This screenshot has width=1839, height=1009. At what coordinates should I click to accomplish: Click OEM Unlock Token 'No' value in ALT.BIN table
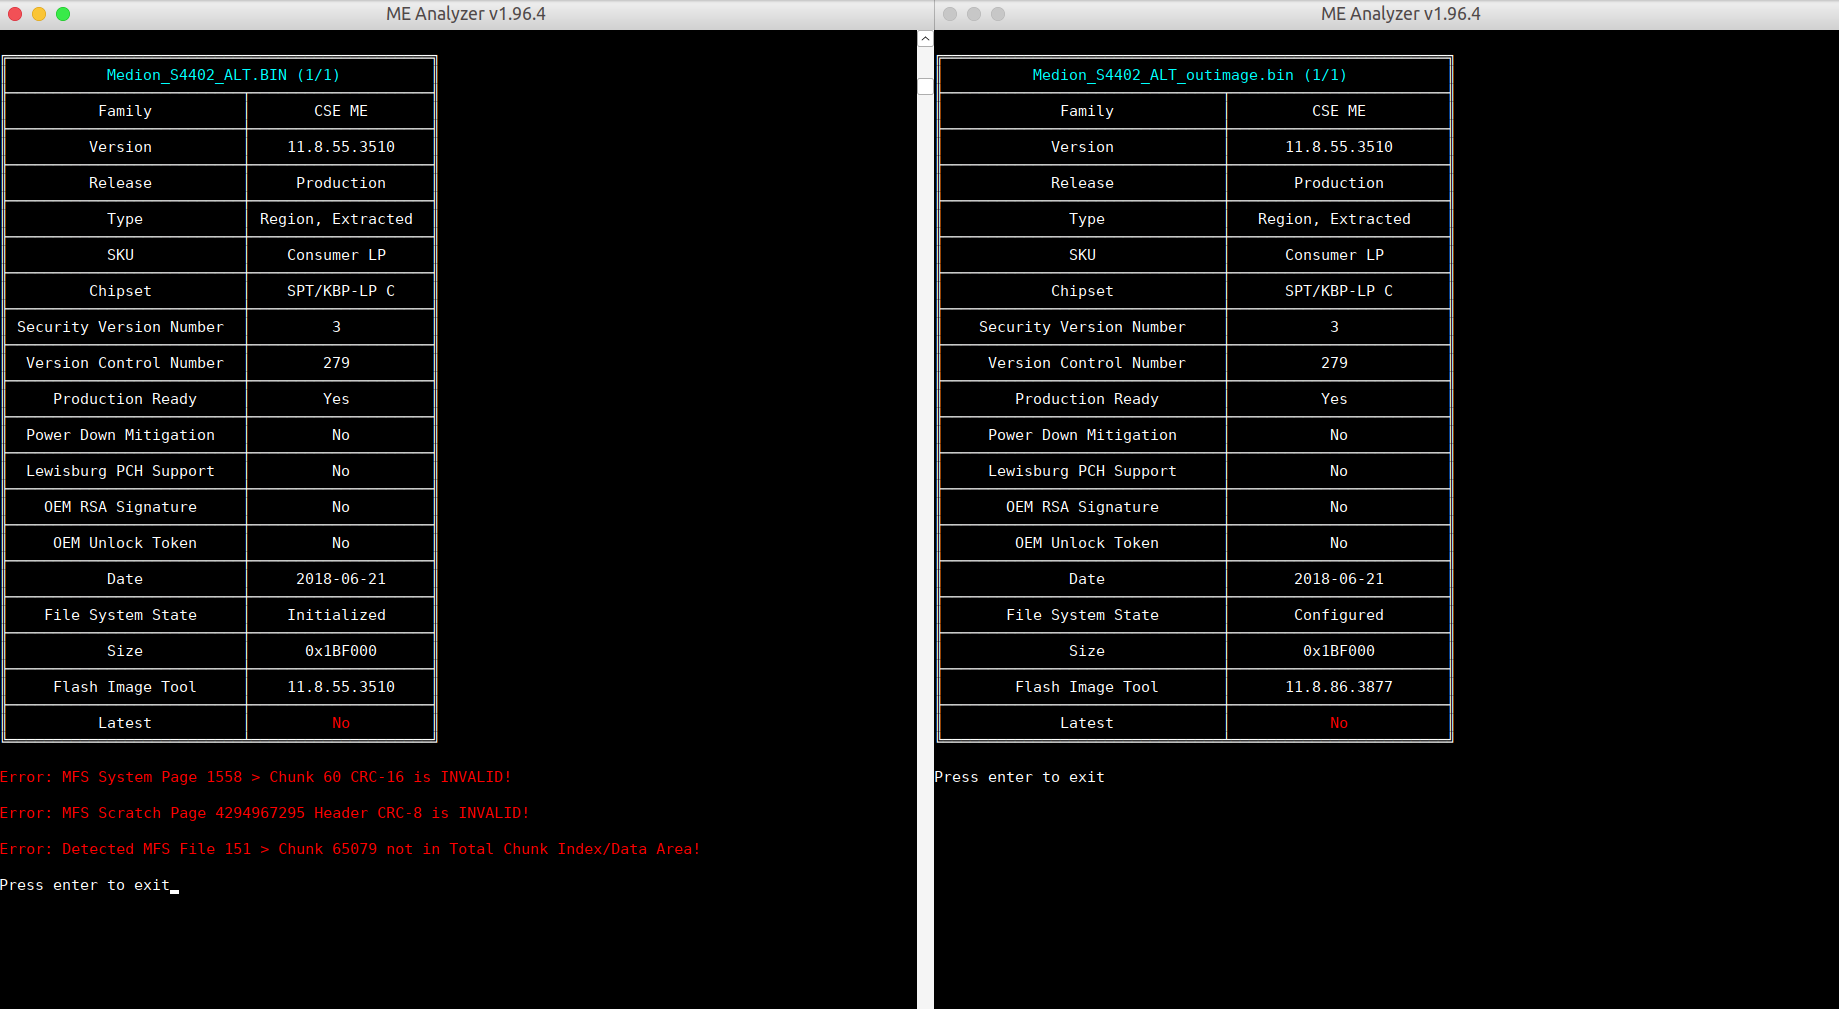tap(341, 543)
